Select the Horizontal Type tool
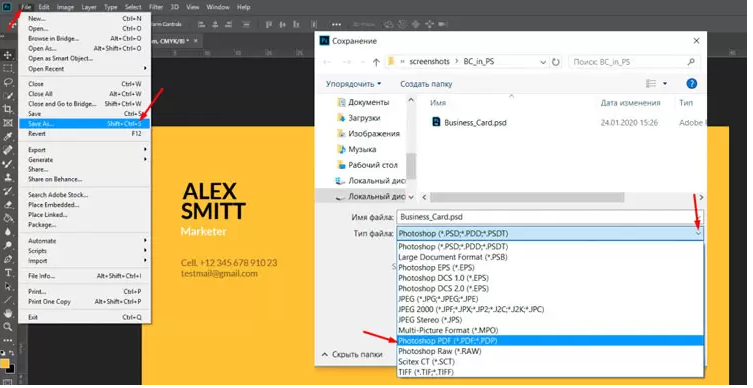The image size is (753, 388). point(8,272)
